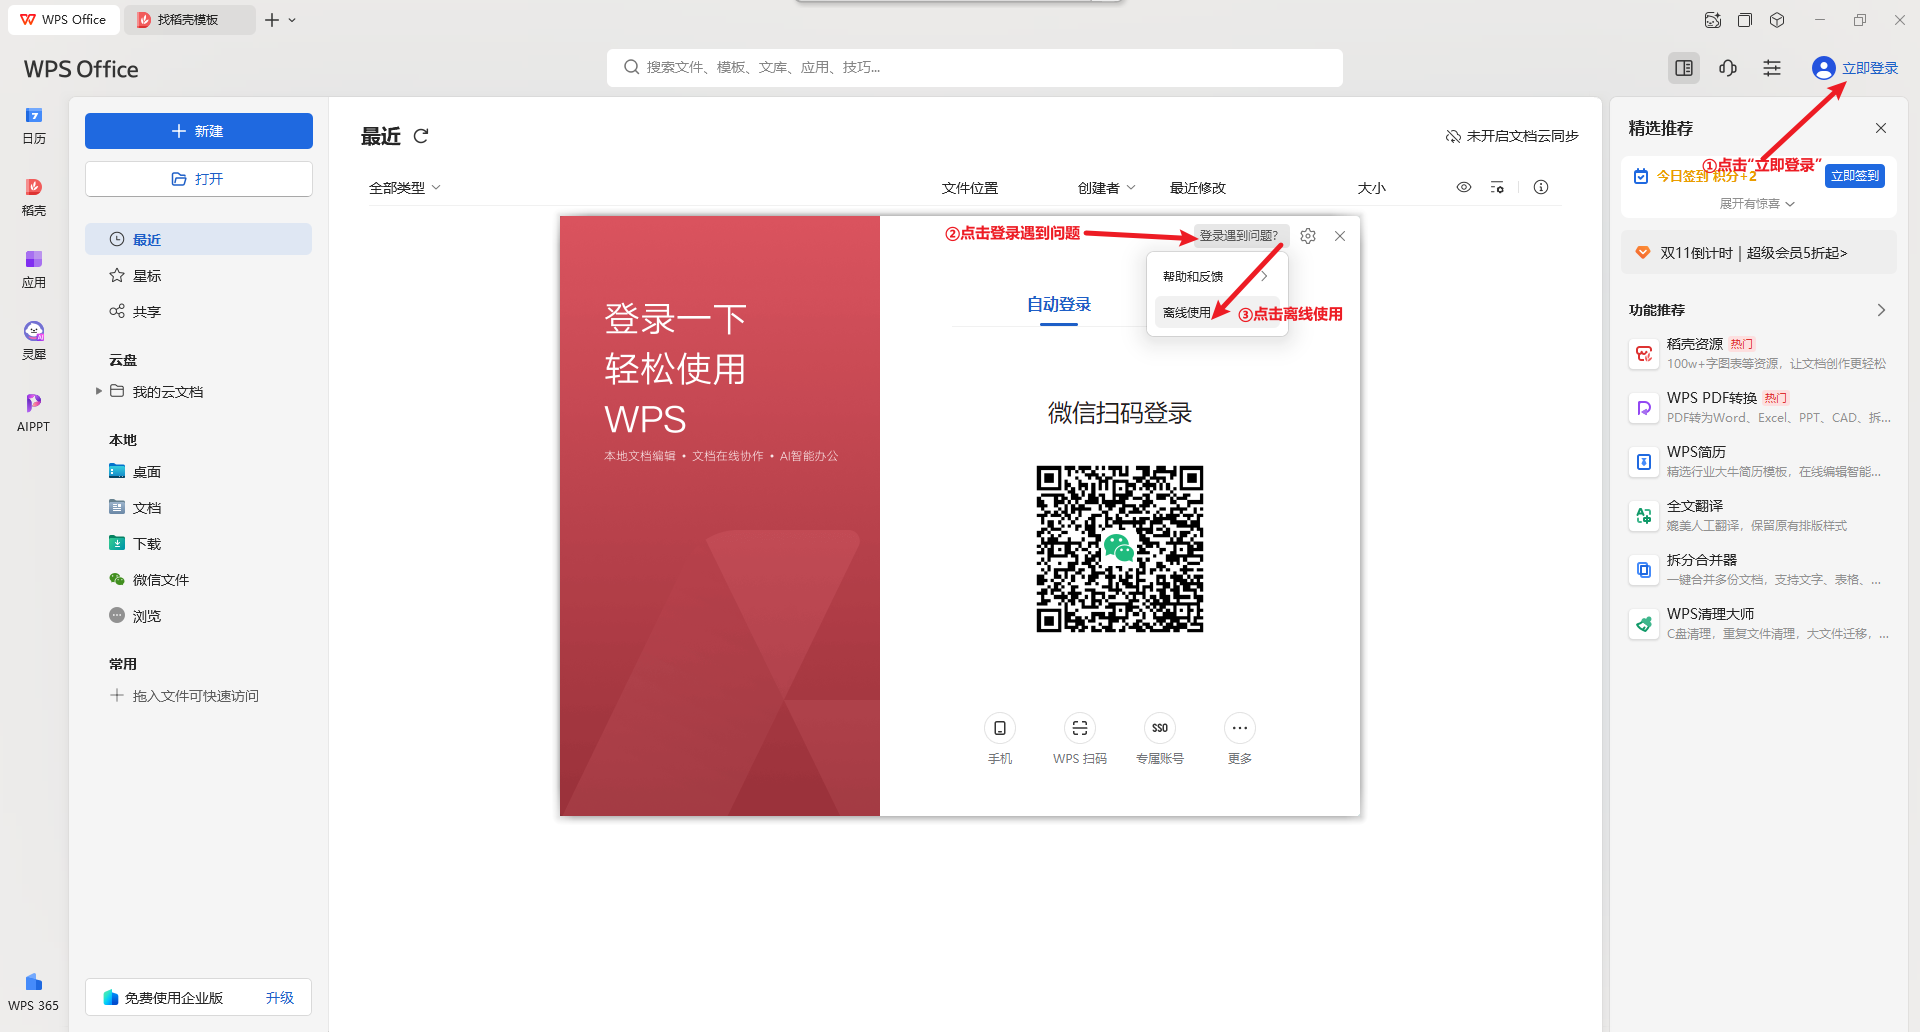
Task: Choose the SSO 专属账号 login icon
Action: (1159, 728)
